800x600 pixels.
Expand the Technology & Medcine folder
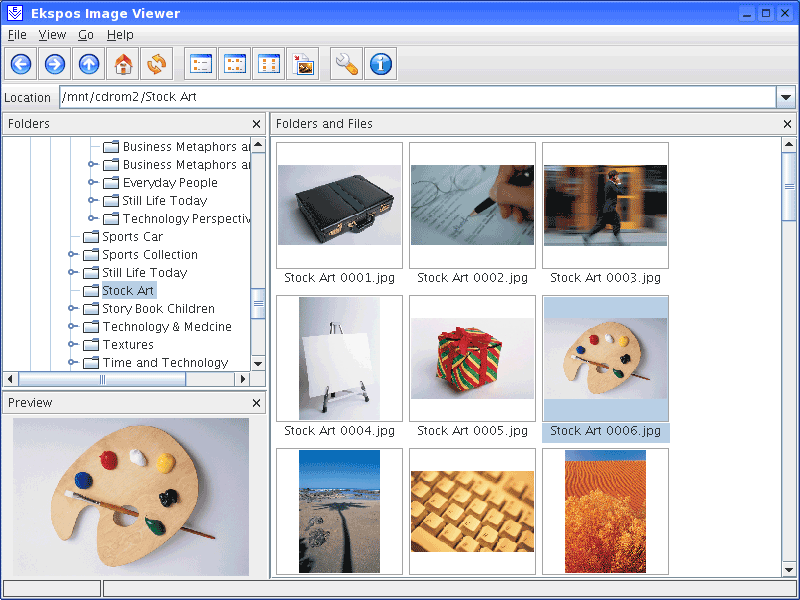click(73, 327)
